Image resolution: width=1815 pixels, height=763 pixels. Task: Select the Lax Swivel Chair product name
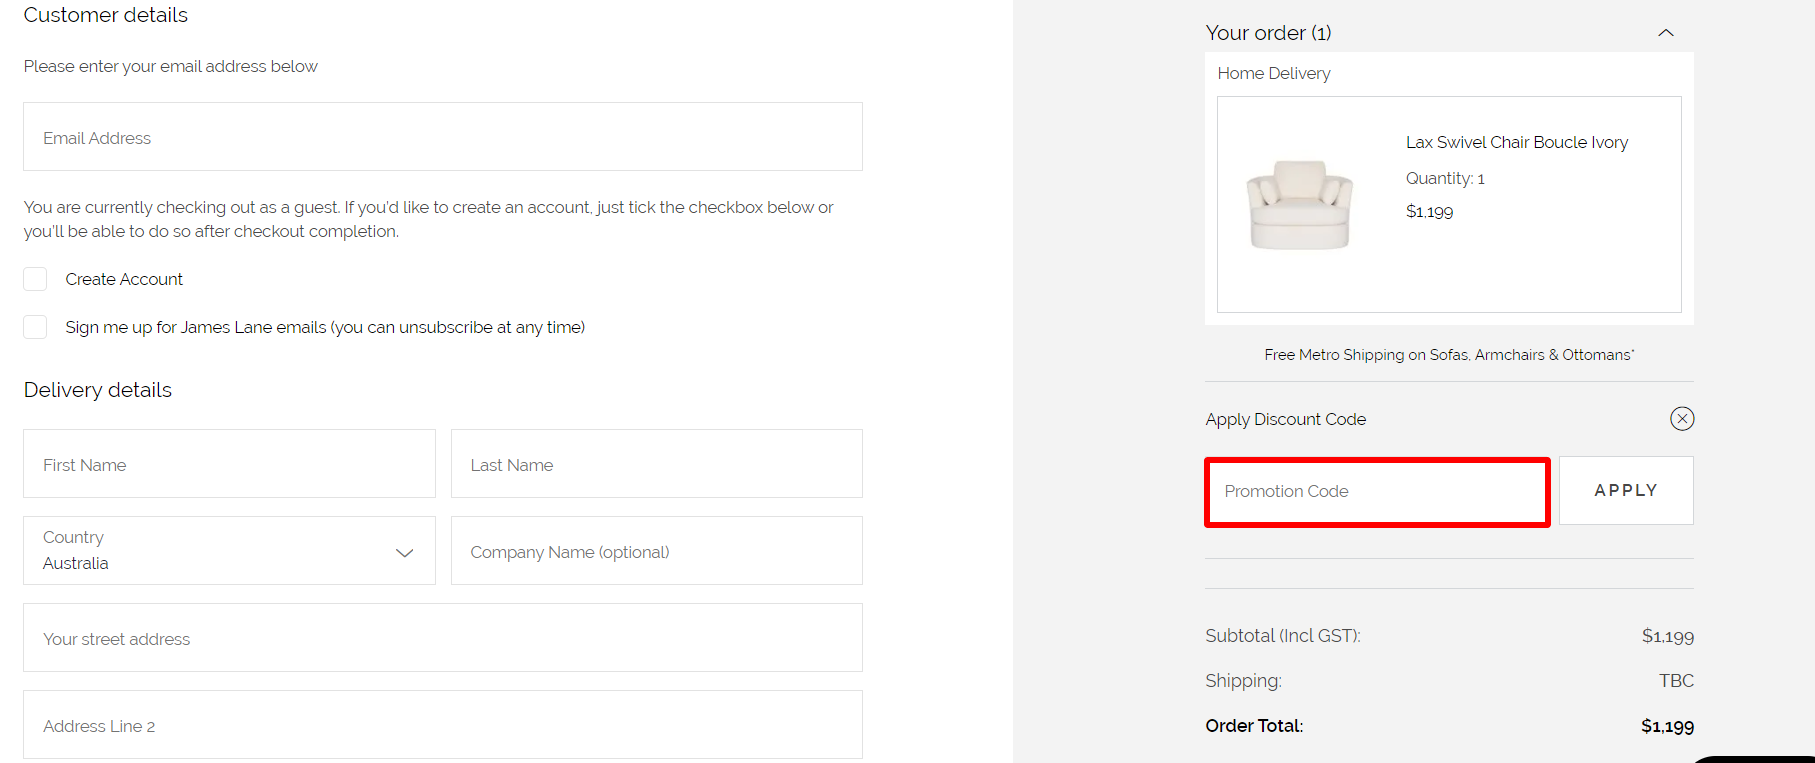pyautogui.click(x=1516, y=142)
